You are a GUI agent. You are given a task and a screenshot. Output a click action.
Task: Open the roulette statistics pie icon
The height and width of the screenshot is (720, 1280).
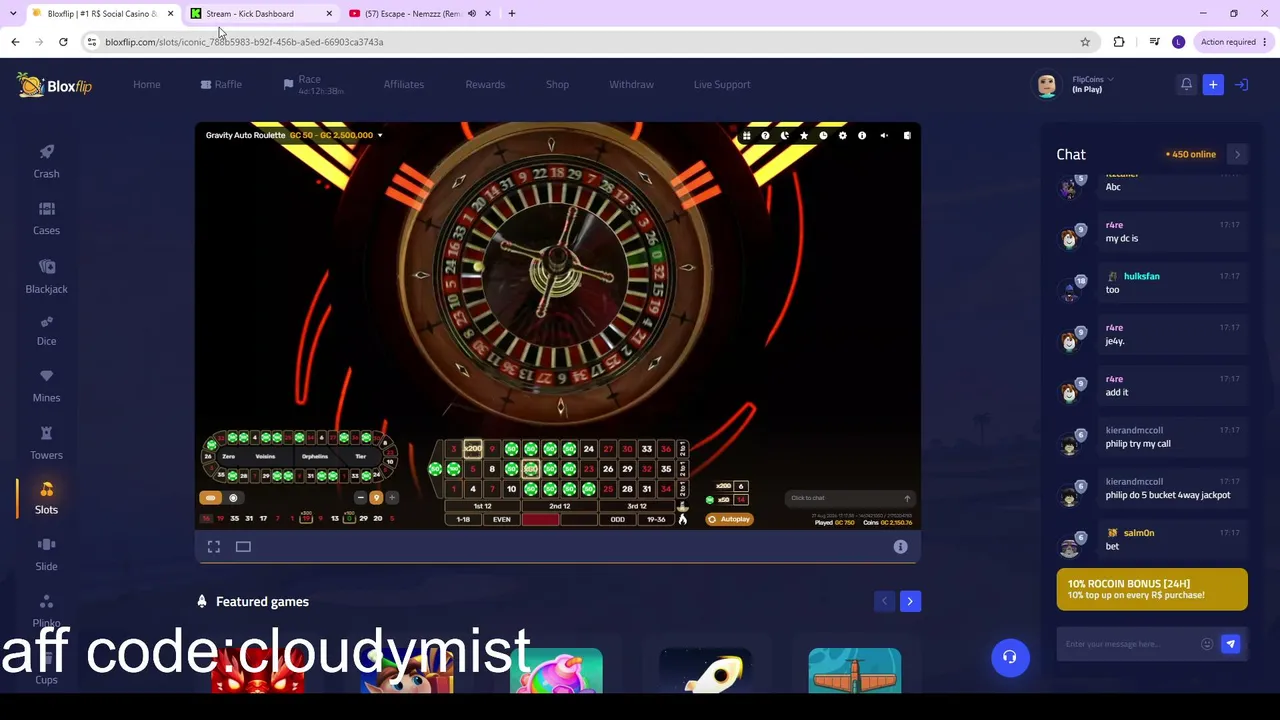784,135
